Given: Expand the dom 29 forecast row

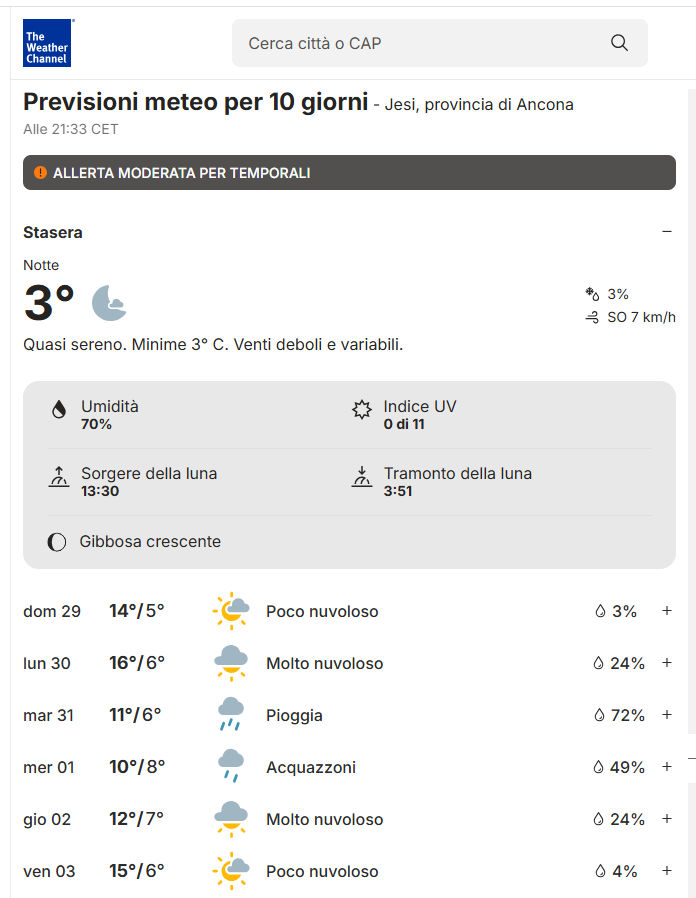Looking at the screenshot, I should click(667, 611).
